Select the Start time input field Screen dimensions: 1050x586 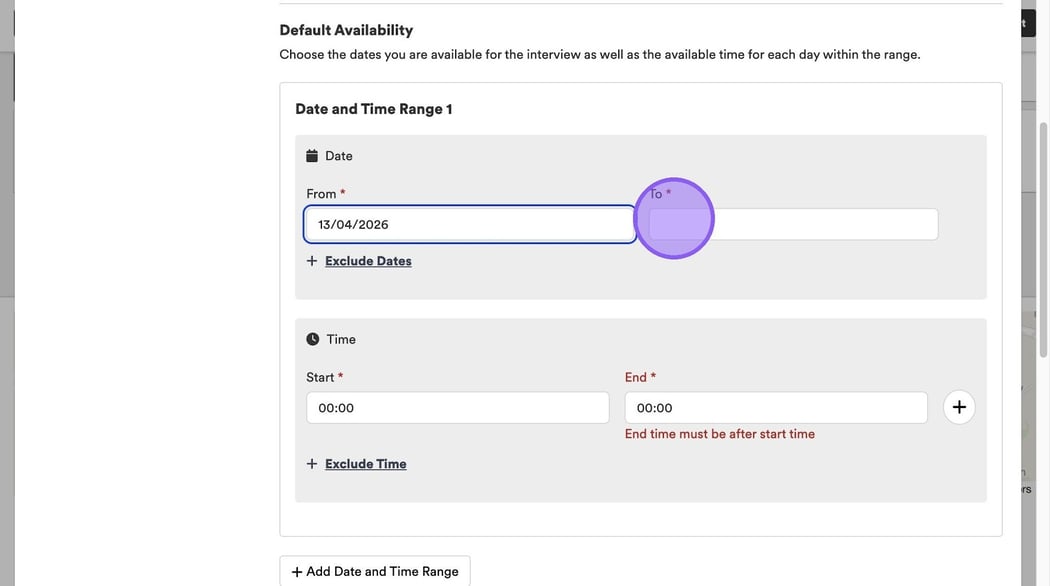[457, 408]
